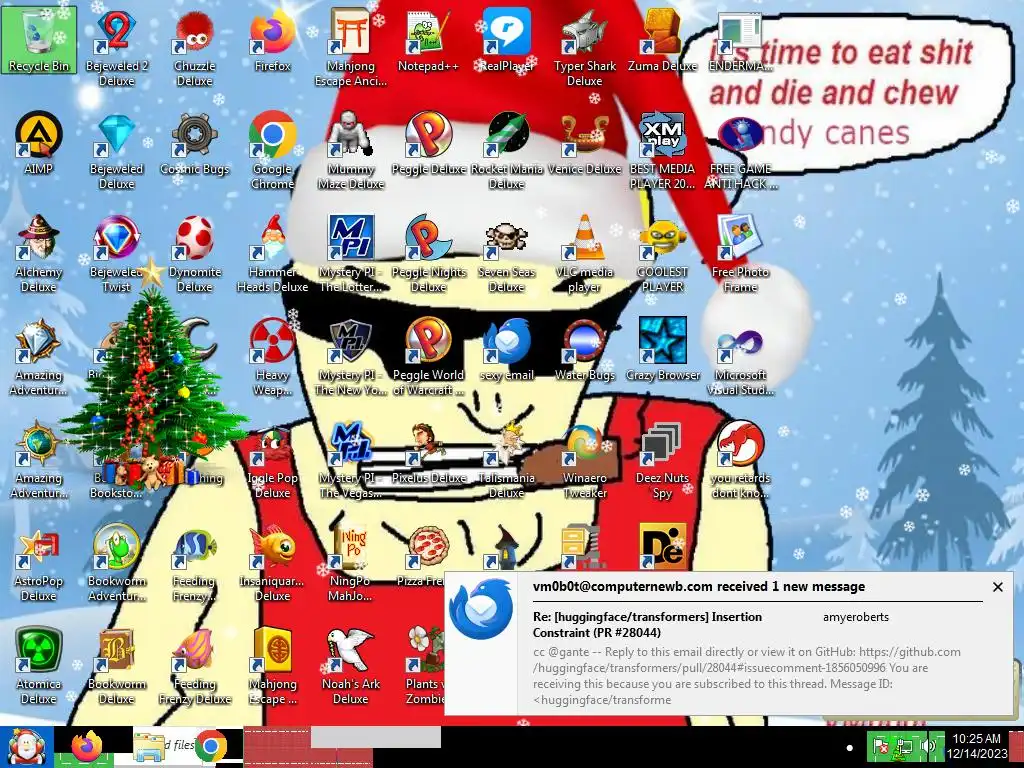This screenshot has width=1024, height=768.
Task: Open FREE GAME ANTI HACK shortcut
Action: pyautogui.click(x=740, y=152)
